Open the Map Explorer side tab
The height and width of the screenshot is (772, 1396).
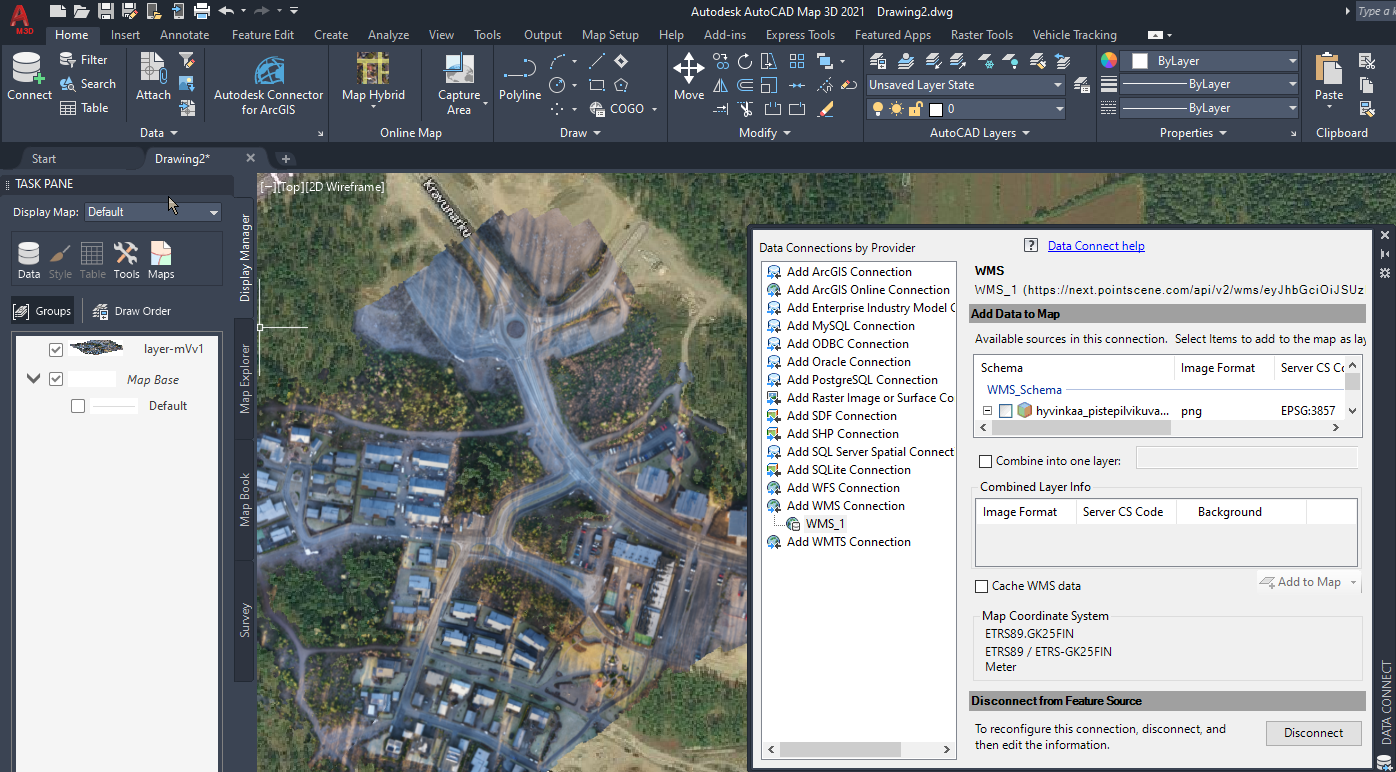(245, 379)
